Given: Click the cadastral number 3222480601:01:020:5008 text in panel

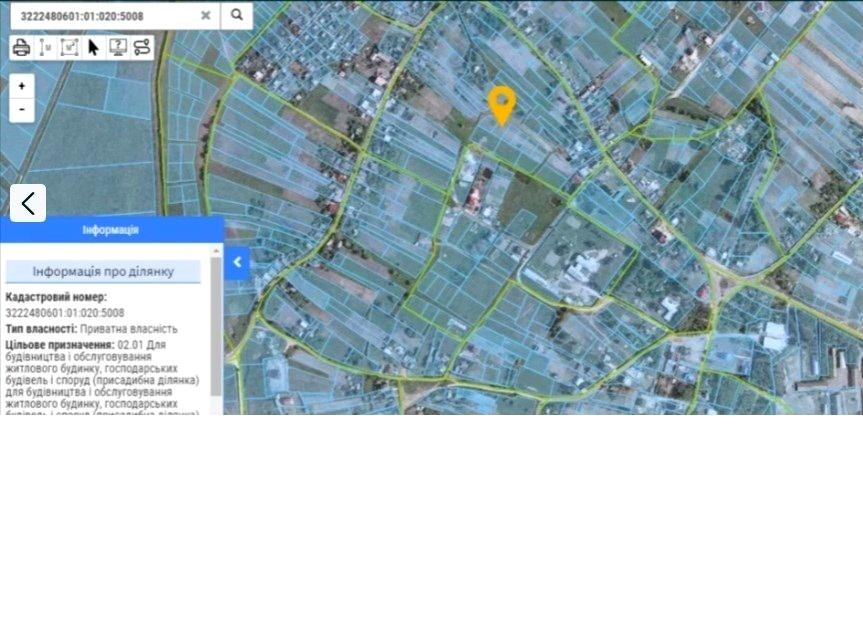Looking at the screenshot, I should tap(64, 313).
